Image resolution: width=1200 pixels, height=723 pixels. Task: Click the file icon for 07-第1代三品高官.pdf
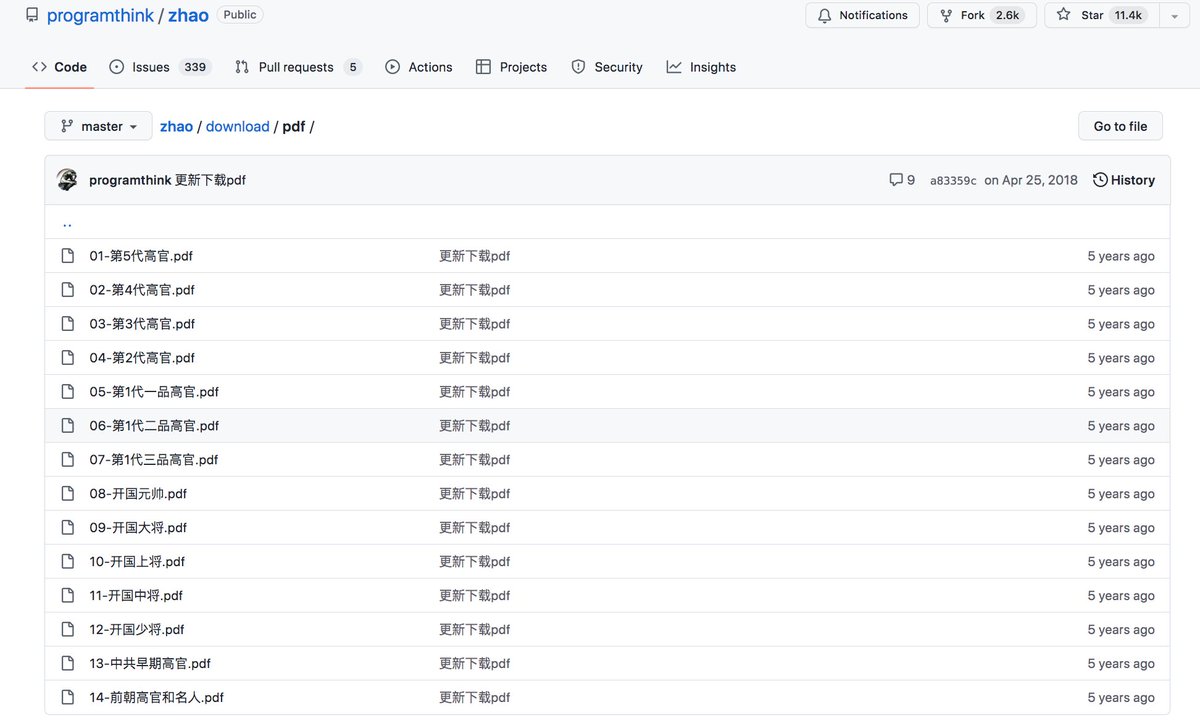[x=68, y=460]
